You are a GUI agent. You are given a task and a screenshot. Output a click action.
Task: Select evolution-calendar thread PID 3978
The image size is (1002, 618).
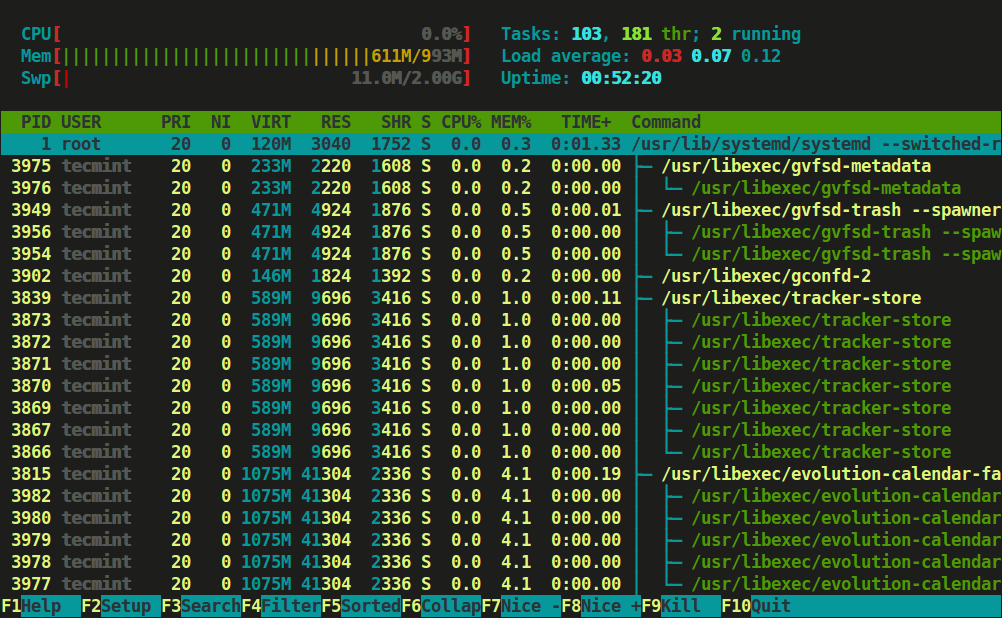coord(501,562)
